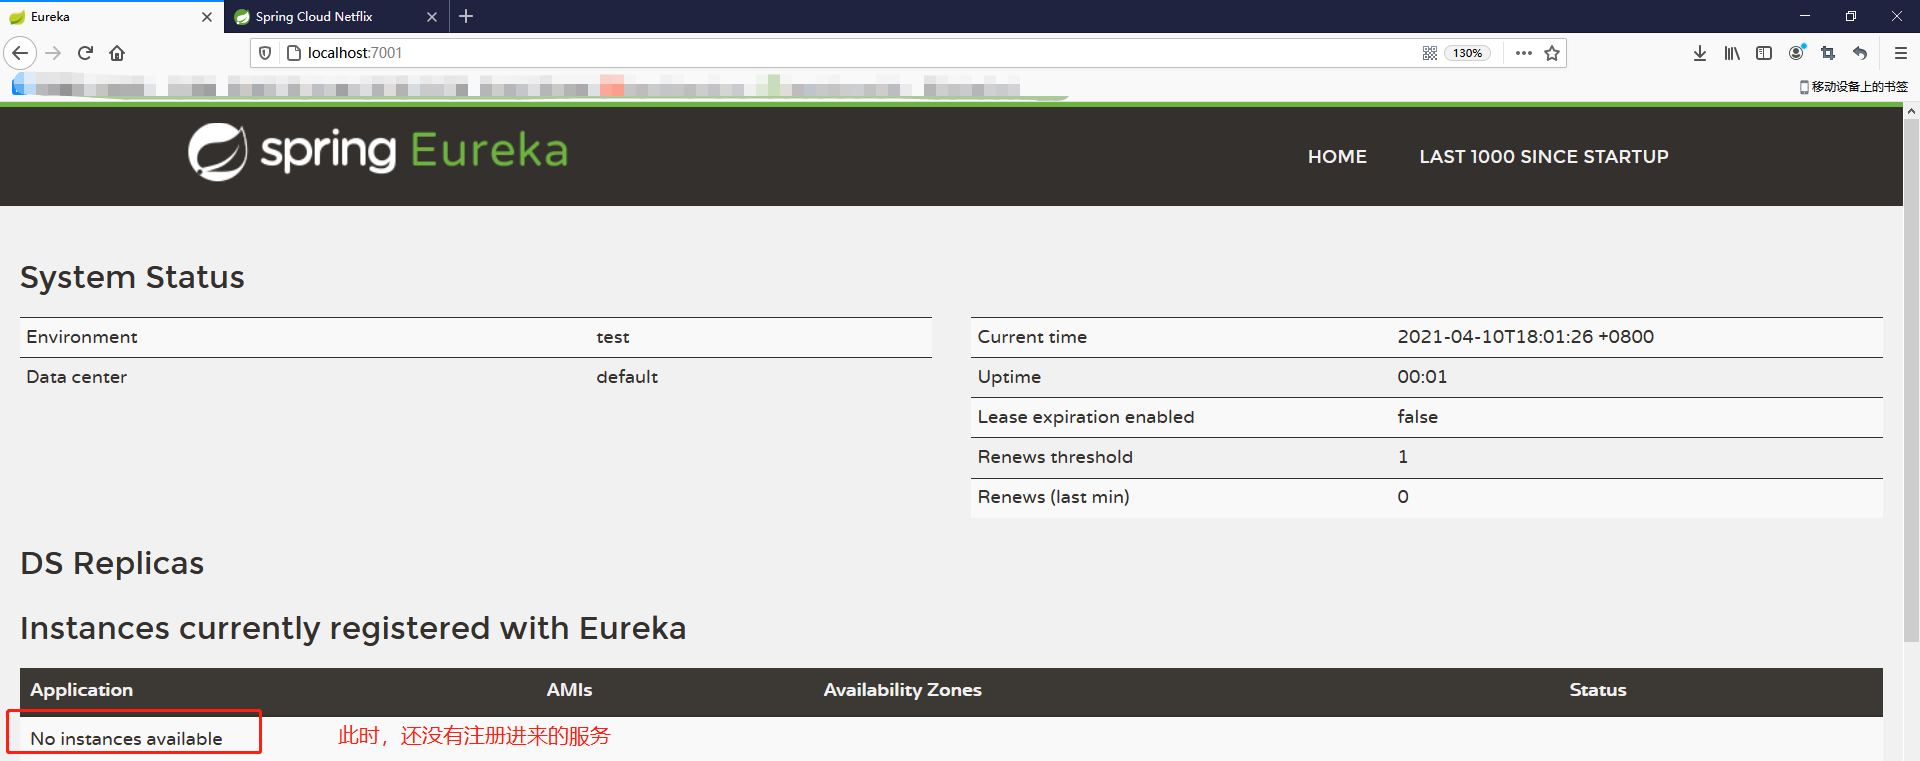Go back with the browser back arrow
The height and width of the screenshot is (761, 1920).
coord(20,53)
